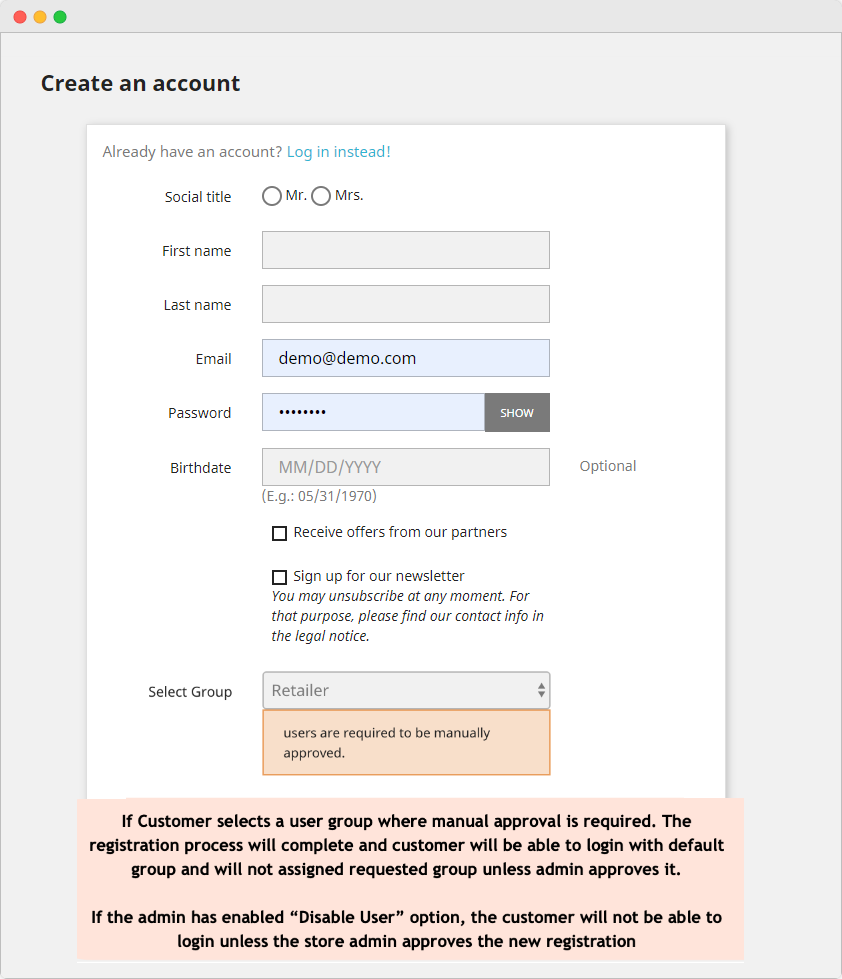Viewport: 842px width, 979px height.
Task: Select the Mr. radio button
Action: coord(272,196)
